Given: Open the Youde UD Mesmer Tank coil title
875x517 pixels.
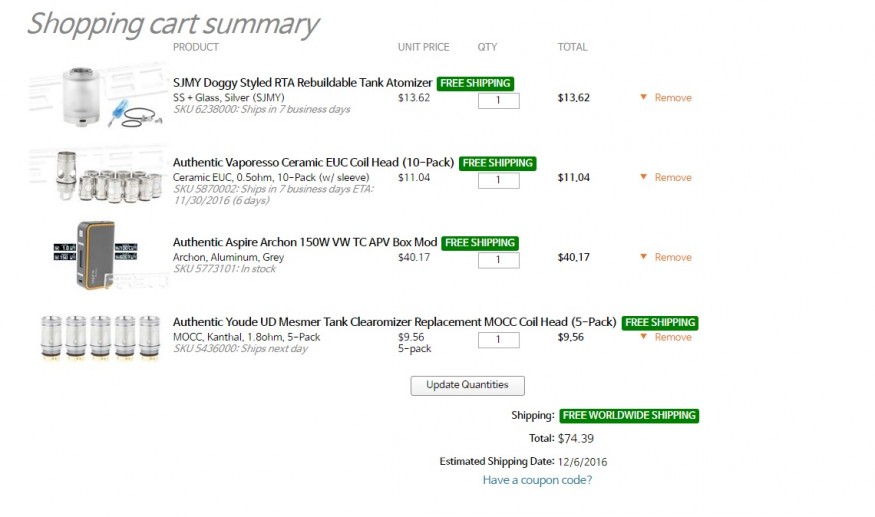Looking at the screenshot, I should pos(395,322).
